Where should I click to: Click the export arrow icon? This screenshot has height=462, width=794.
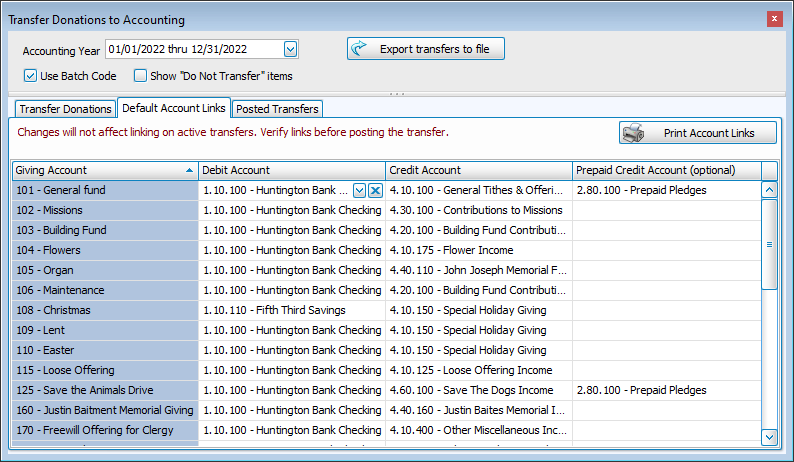[360, 49]
